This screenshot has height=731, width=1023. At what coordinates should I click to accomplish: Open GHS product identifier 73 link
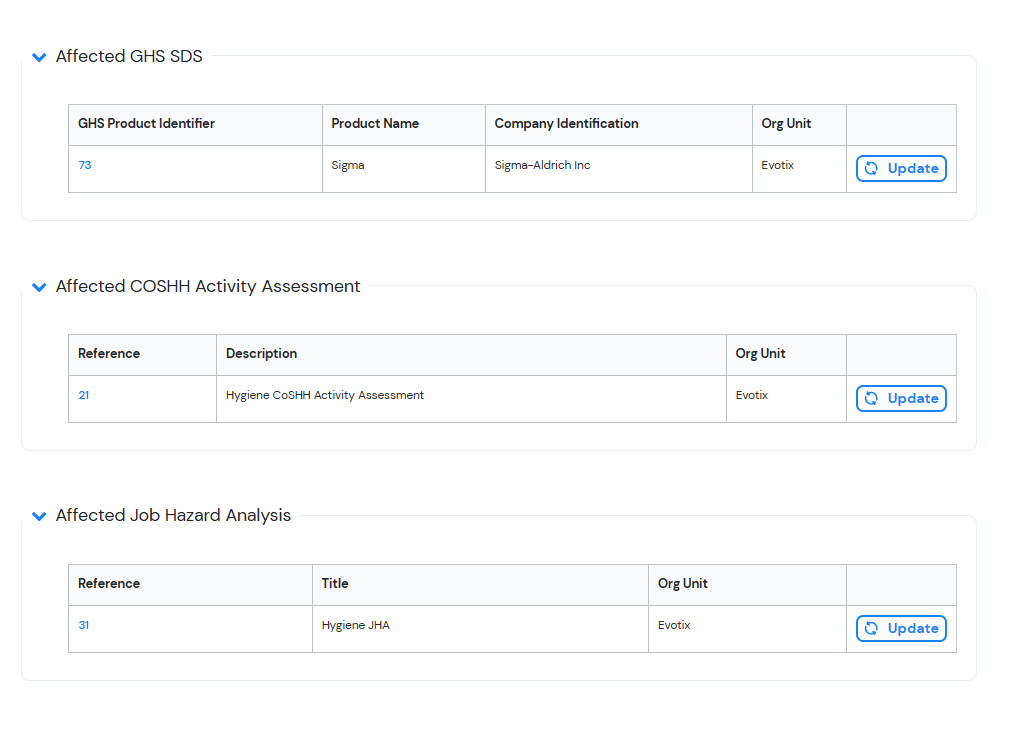85,166
